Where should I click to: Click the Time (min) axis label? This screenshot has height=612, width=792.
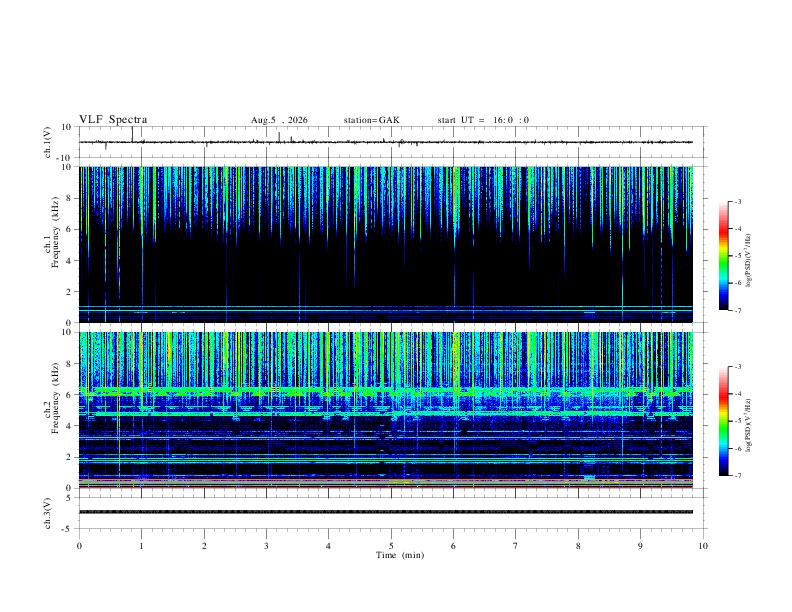pyautogui.click(x=400, y=555)
